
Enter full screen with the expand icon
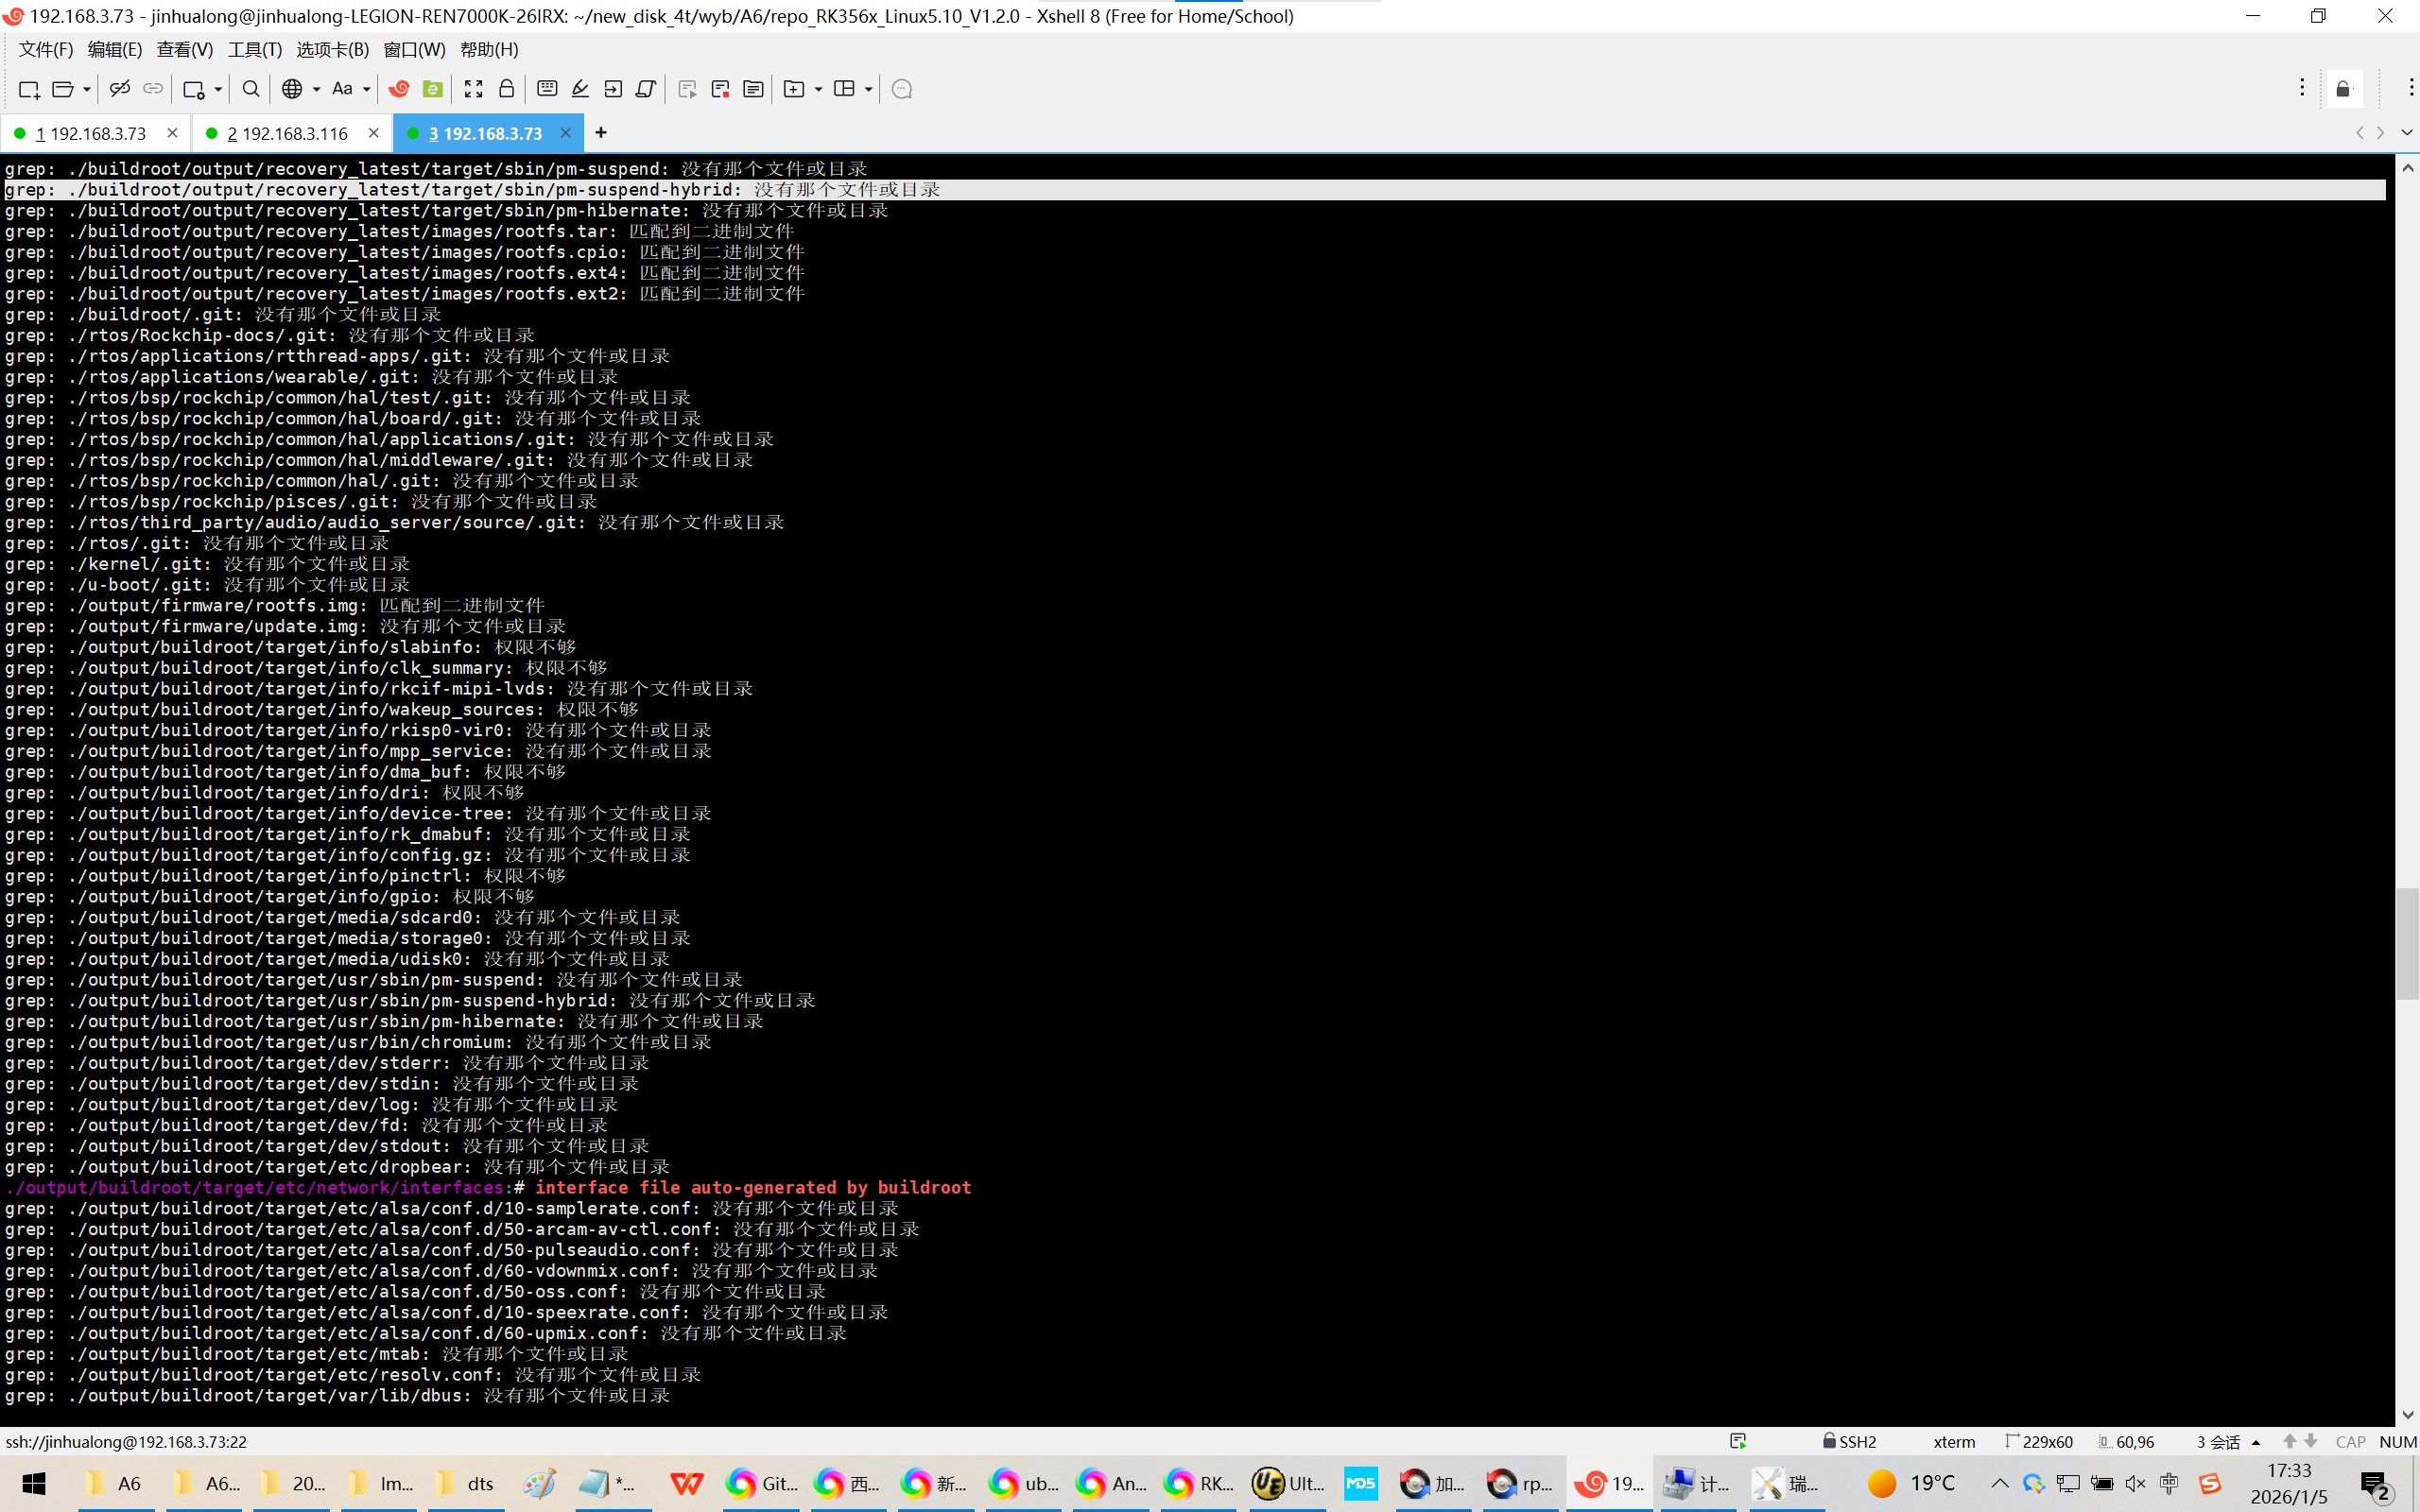(x=473, y=89)
